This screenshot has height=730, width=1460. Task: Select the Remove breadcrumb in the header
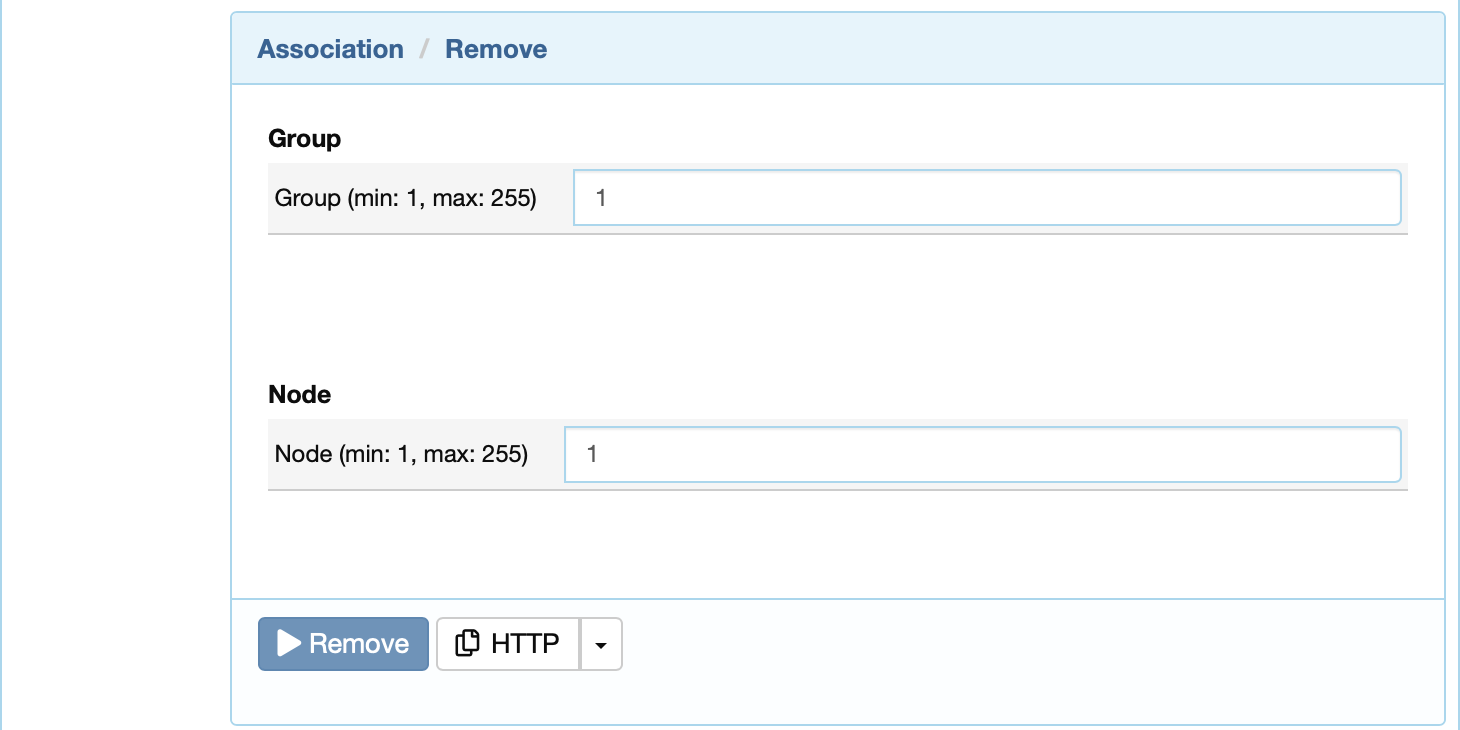496,49
